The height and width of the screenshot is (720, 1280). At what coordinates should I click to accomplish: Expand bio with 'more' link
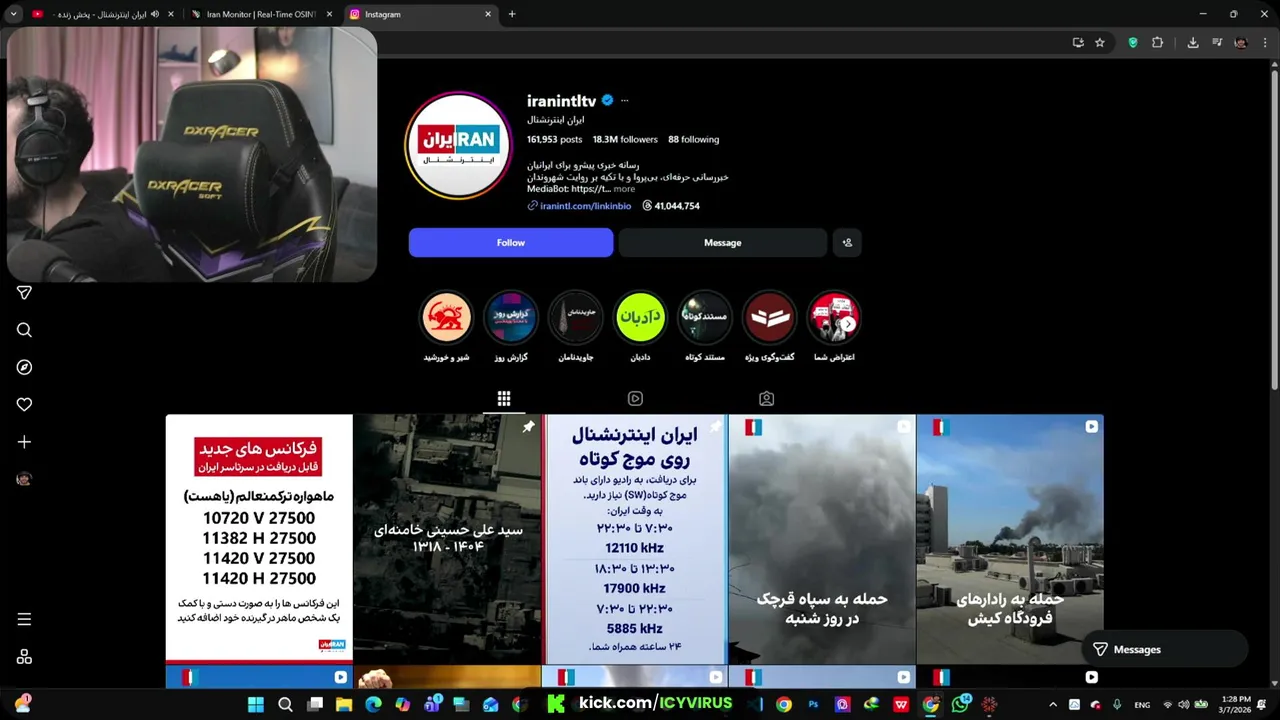(x=624, y=189)
